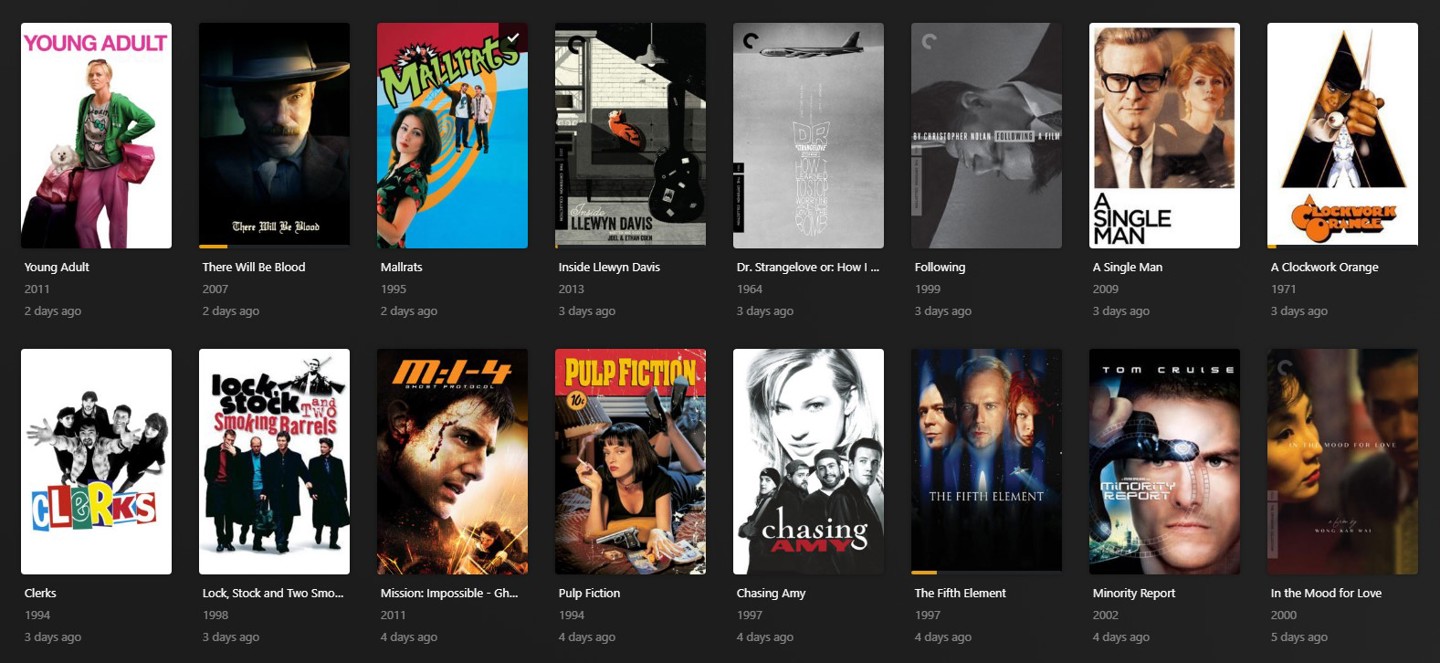This screenshot has width=1440, height=663.
Task: Open the "Inside Llewyn Davis" title link
Action: 609,267
